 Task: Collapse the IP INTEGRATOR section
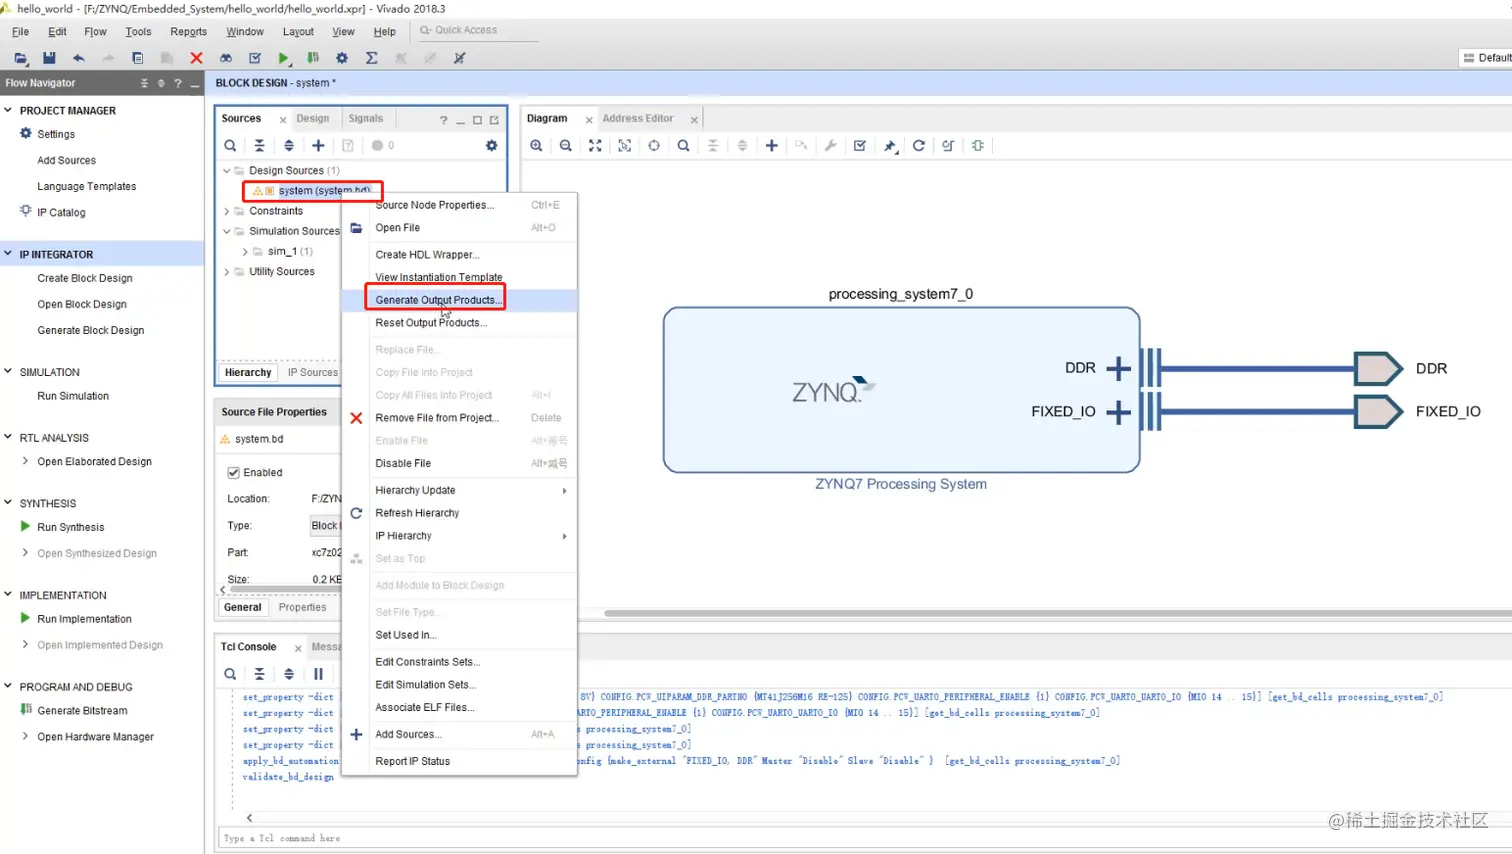(8, 254)
